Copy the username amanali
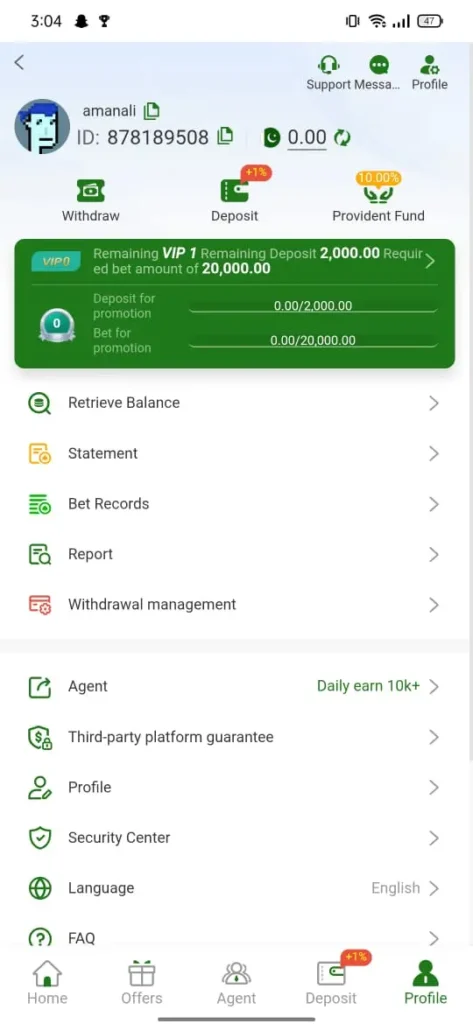The height and width of the screenshot is (1024, 473). point(152,111)
